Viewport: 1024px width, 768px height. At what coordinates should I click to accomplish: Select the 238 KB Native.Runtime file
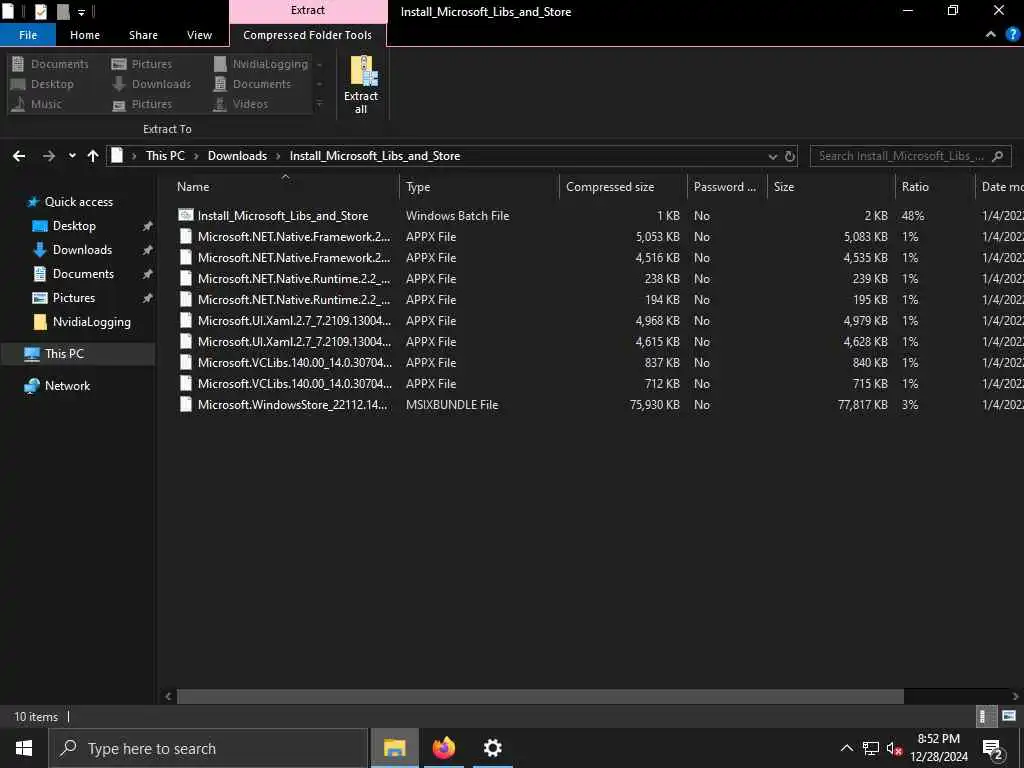(293, 279)
